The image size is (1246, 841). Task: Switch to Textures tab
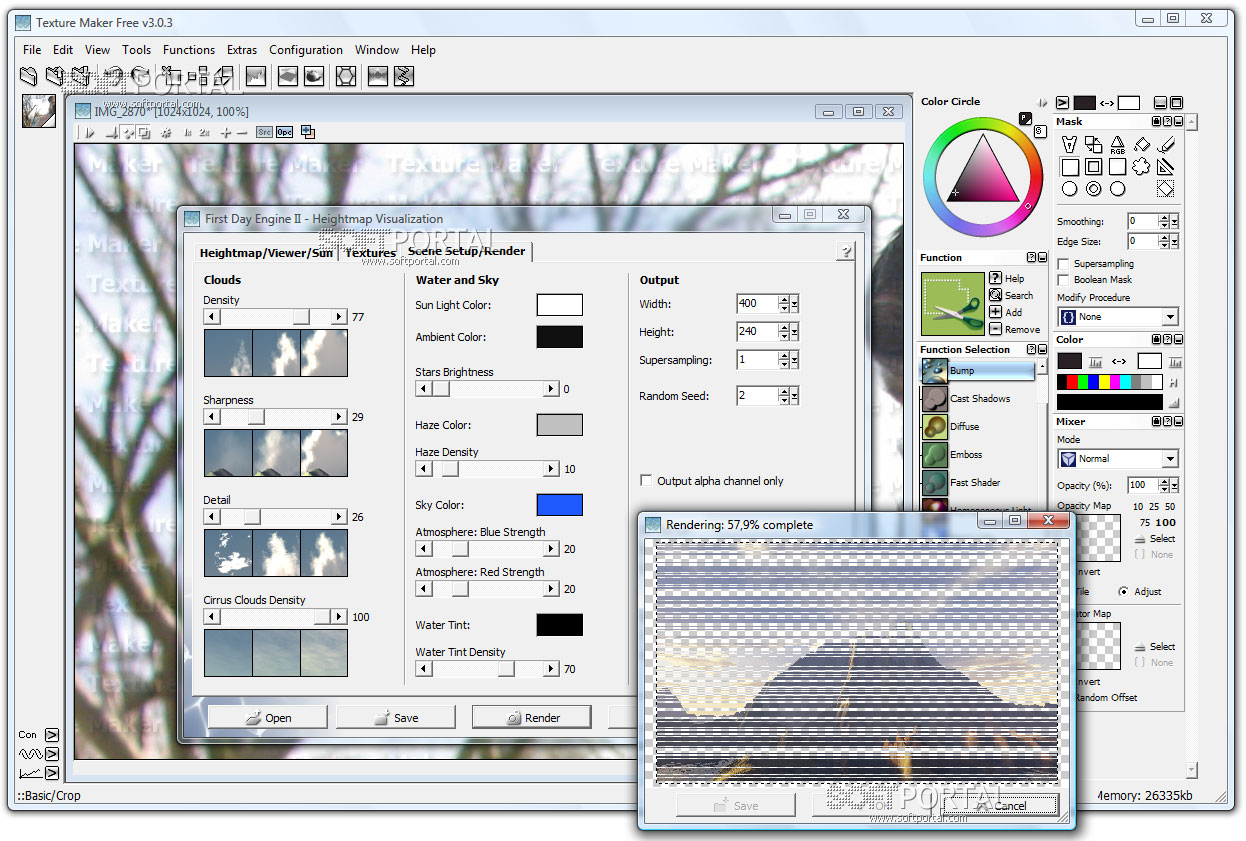[371, 253]
